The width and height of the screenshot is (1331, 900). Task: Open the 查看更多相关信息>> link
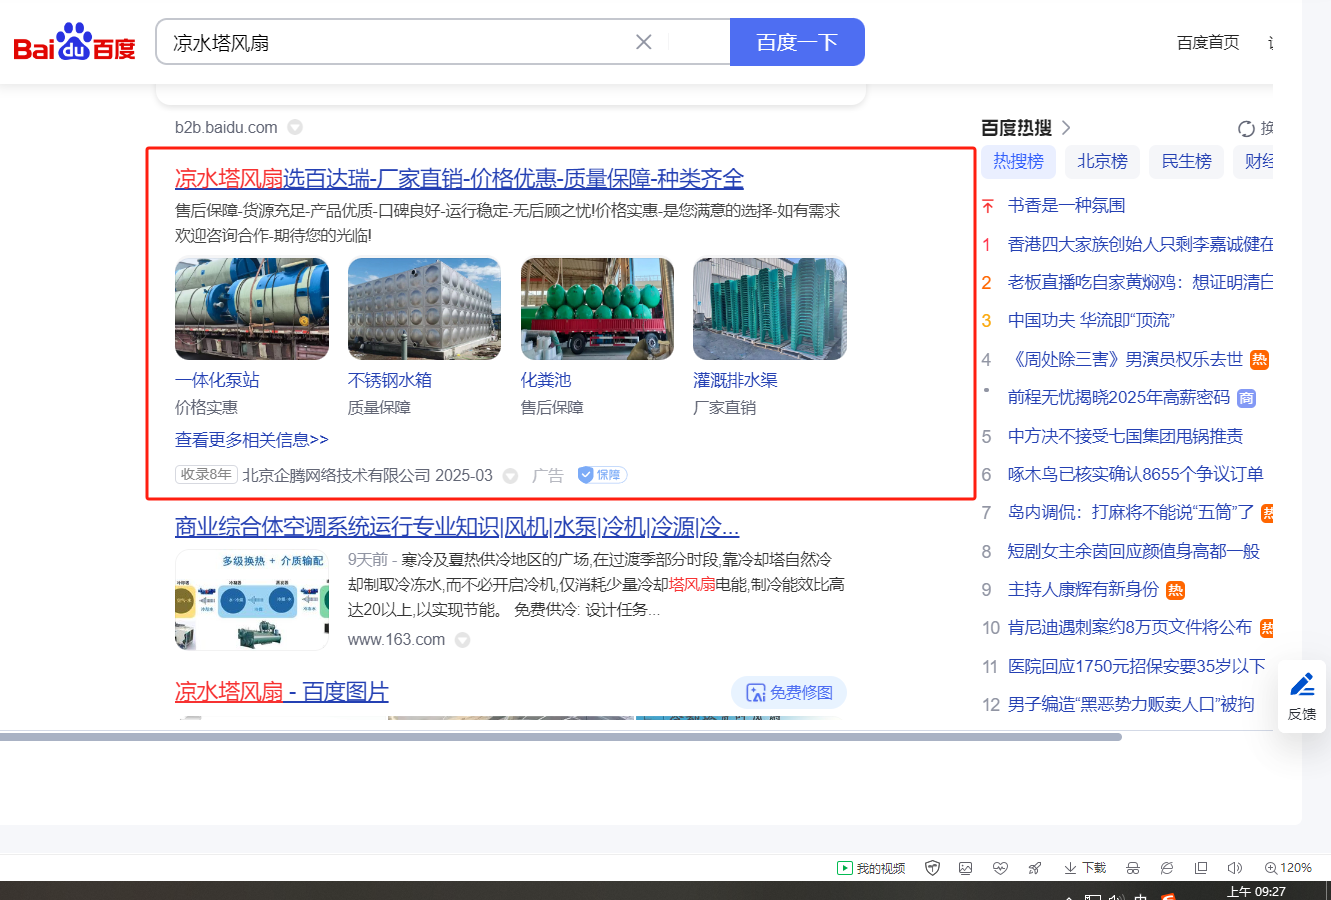251,440
